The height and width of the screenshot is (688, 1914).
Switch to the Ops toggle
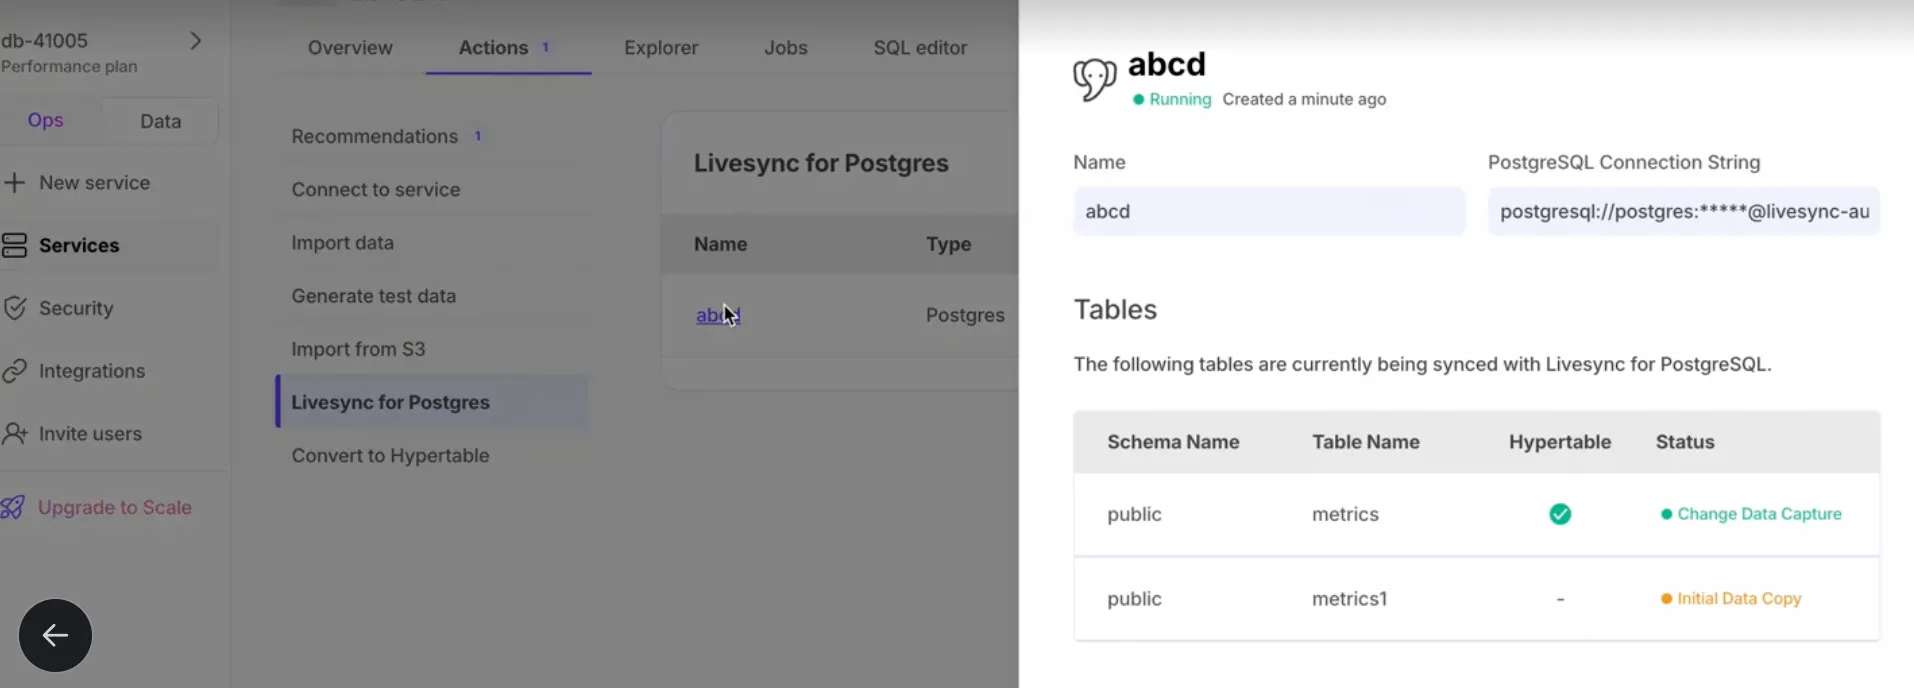coord(46,120)
